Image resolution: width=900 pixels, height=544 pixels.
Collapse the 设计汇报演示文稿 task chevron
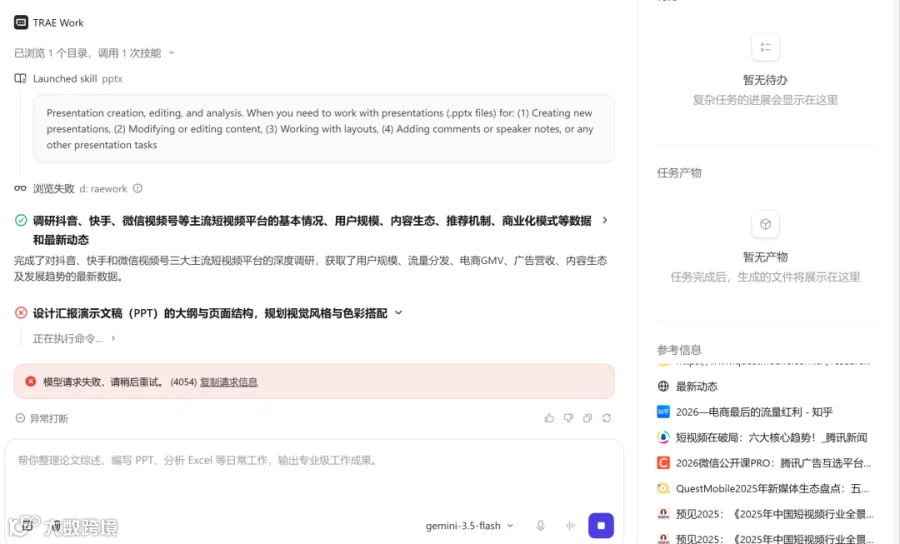pyautogui.click(x=398, y=313)
